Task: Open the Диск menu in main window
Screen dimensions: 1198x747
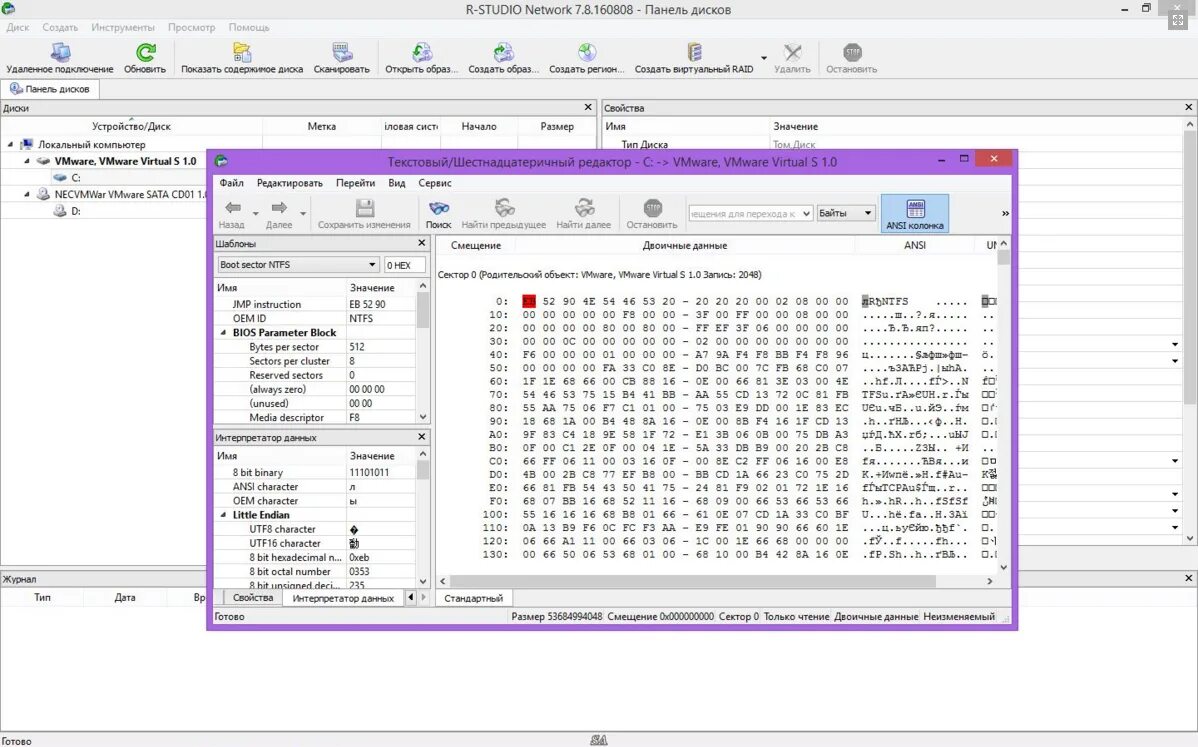Action: pyautogui.click(x=18, y=27)
